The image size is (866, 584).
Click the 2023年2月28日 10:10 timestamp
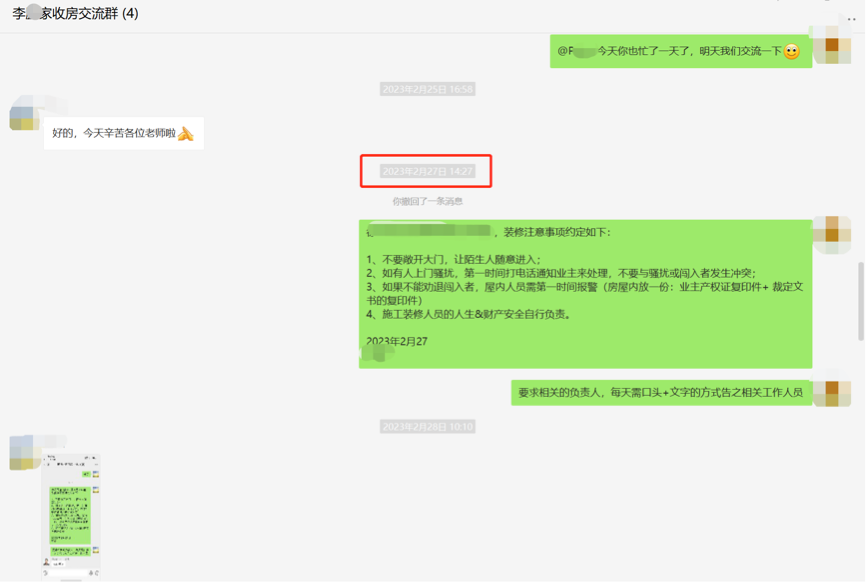coord(427,427)
